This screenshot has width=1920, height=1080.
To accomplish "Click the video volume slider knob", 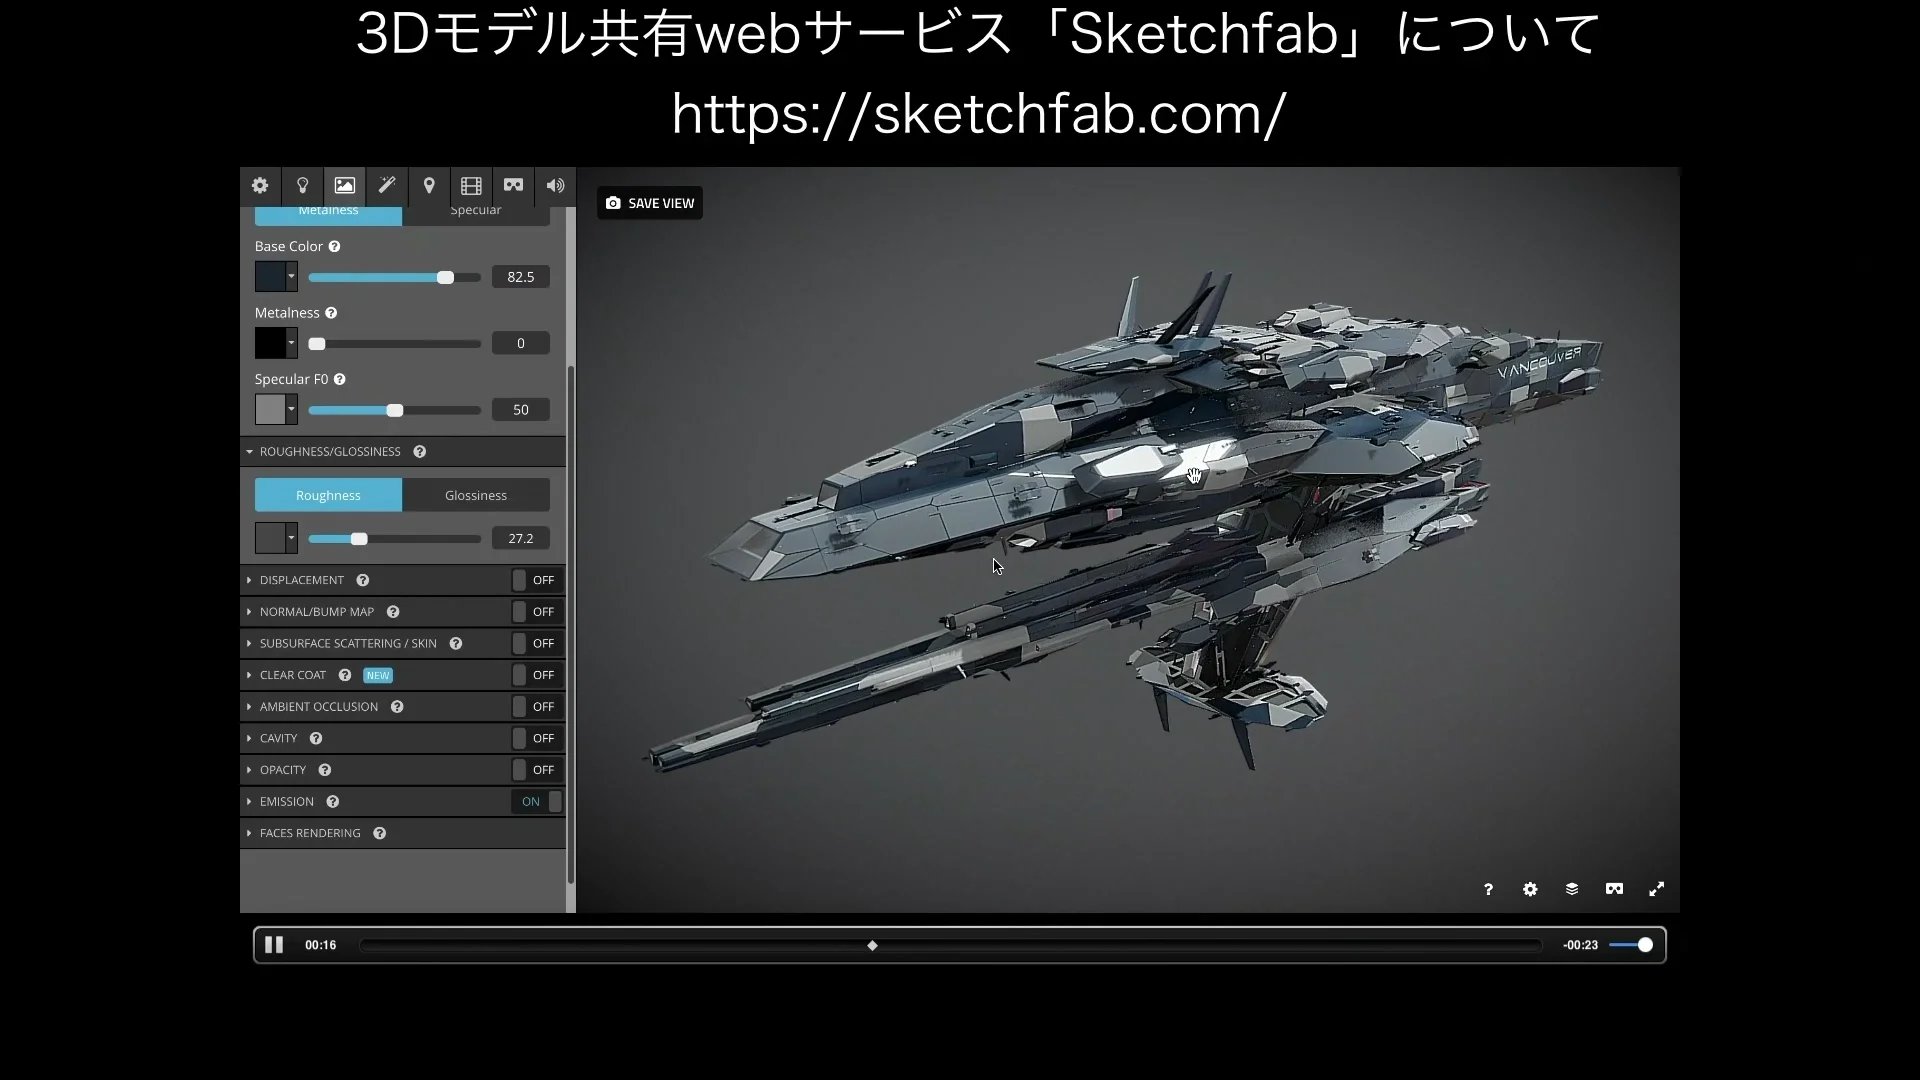I will [x=1645, y=945].
